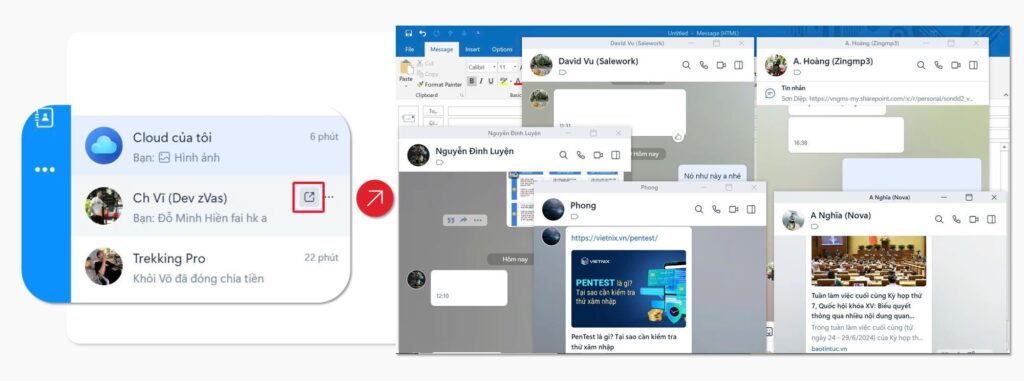Image resolution: width=1024 pixels, height=381 pixels.
Task: Start voice call with David Vu
Action: [x=704, y=65]
